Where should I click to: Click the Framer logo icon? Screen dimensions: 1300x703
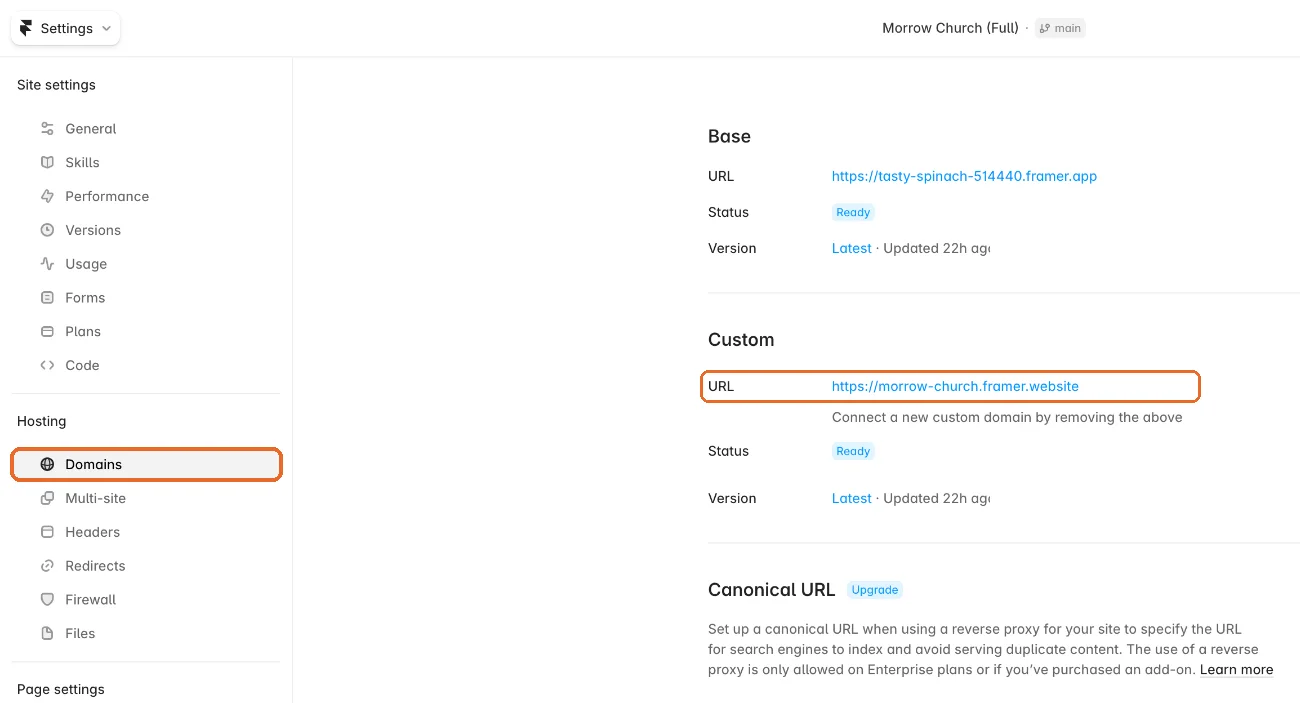(x=26, y=28)
